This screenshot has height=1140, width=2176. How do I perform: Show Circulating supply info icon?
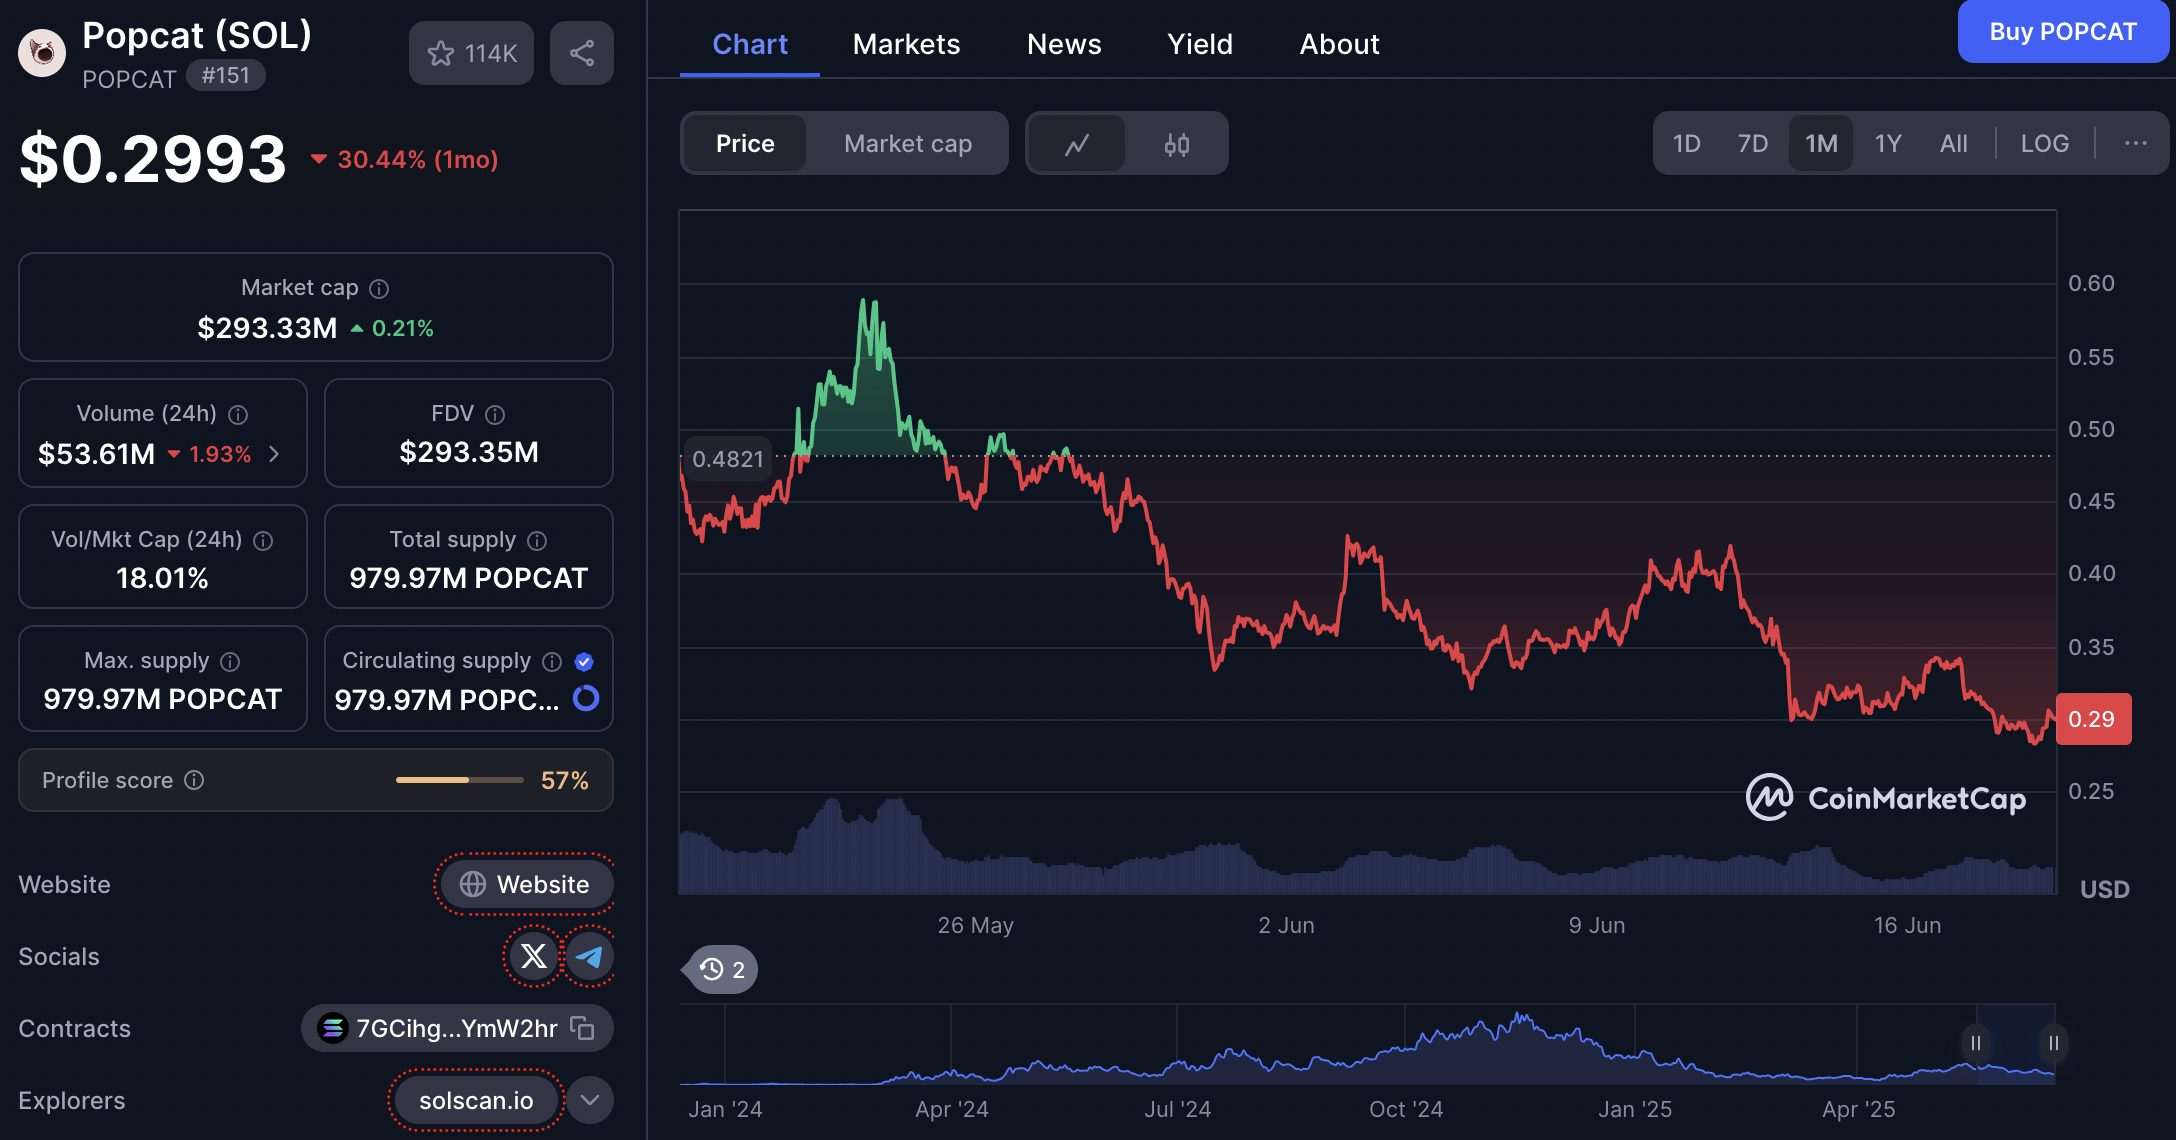click(x=552, y=662)
